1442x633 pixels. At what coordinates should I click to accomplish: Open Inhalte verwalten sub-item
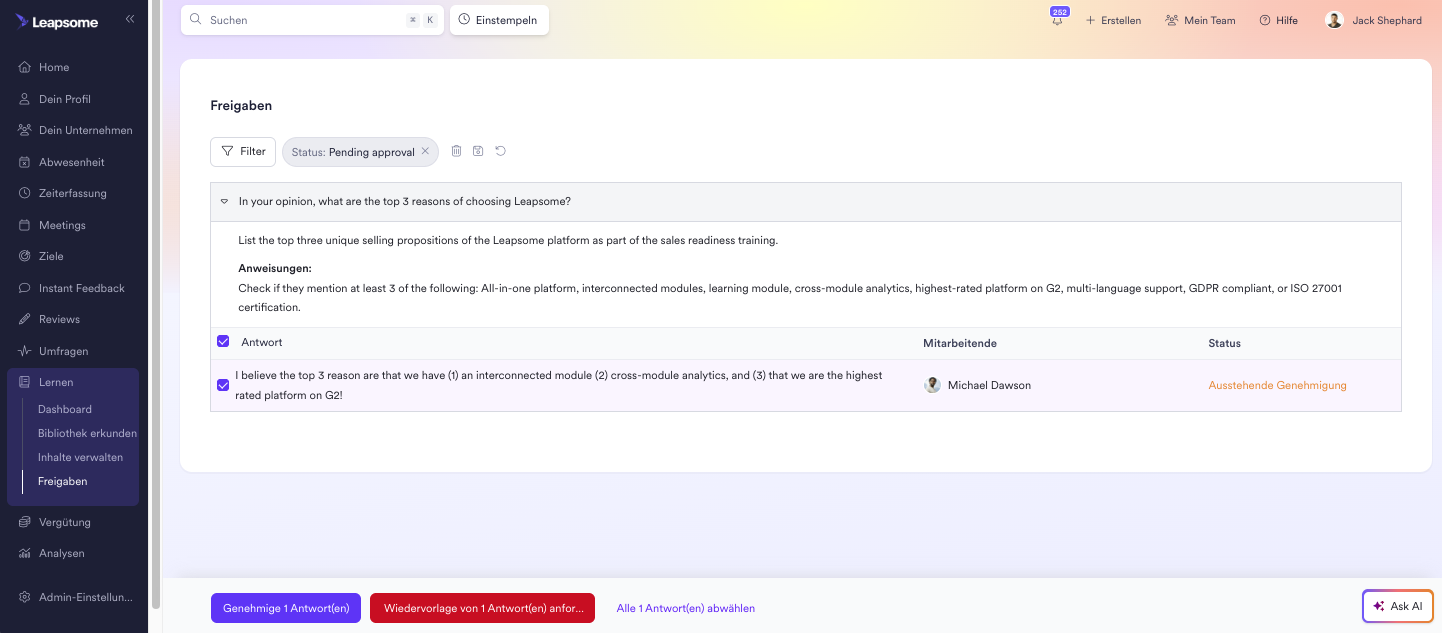click(80, 457)
